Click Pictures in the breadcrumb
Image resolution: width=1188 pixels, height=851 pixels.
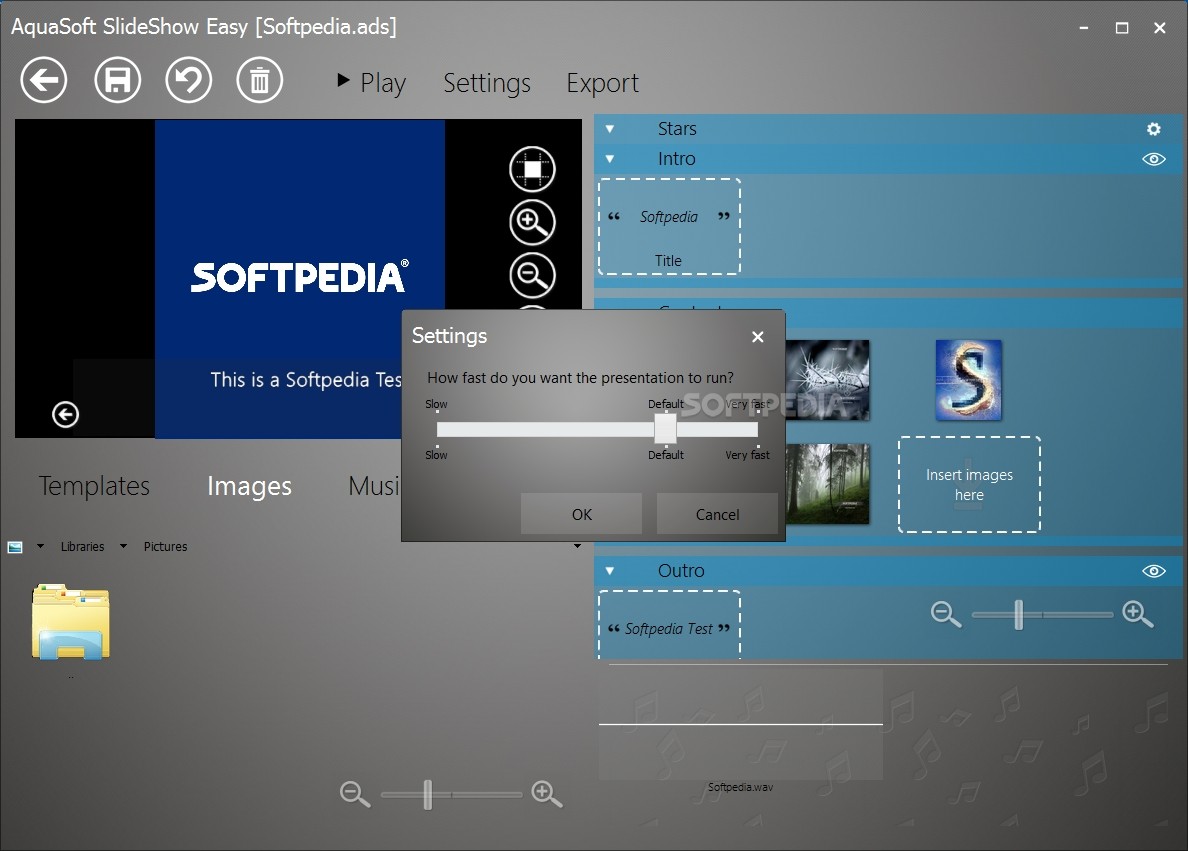click(x=165, y=547)
